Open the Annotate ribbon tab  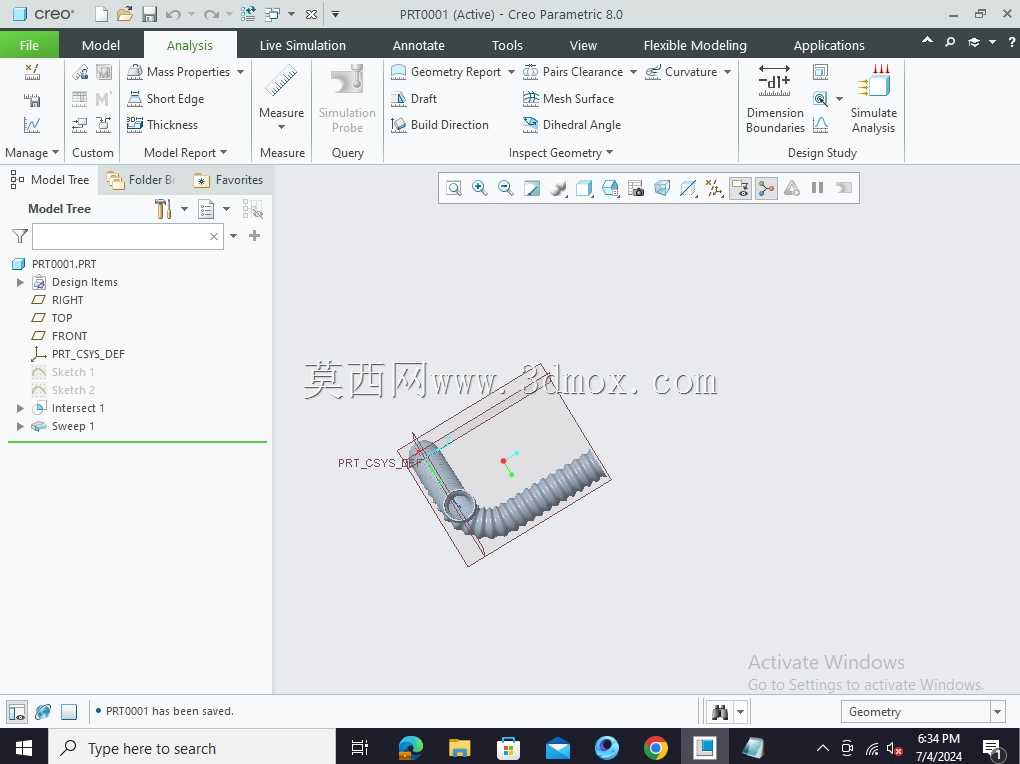click(x=418, y=45)
